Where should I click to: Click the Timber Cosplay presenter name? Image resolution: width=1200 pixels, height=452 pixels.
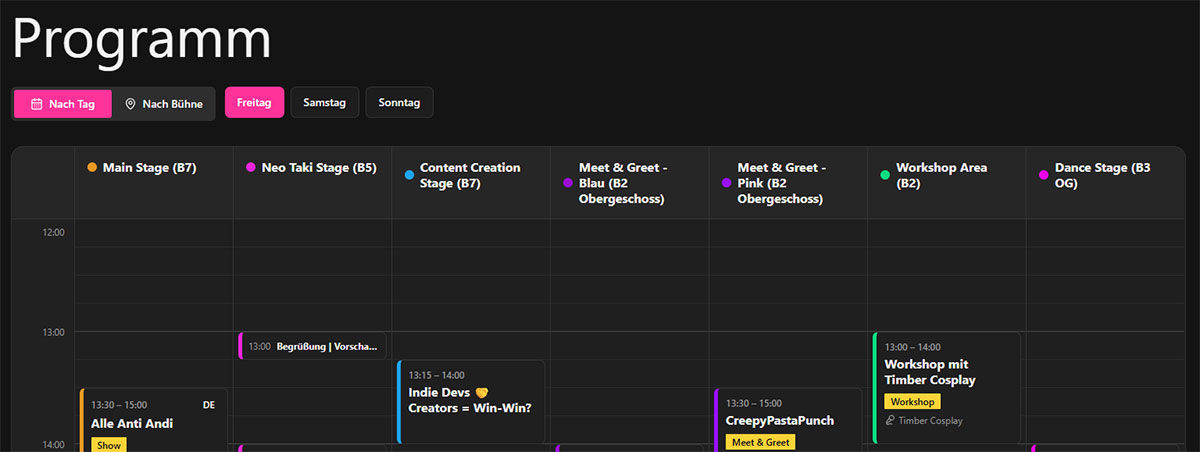tap(931, 421)
